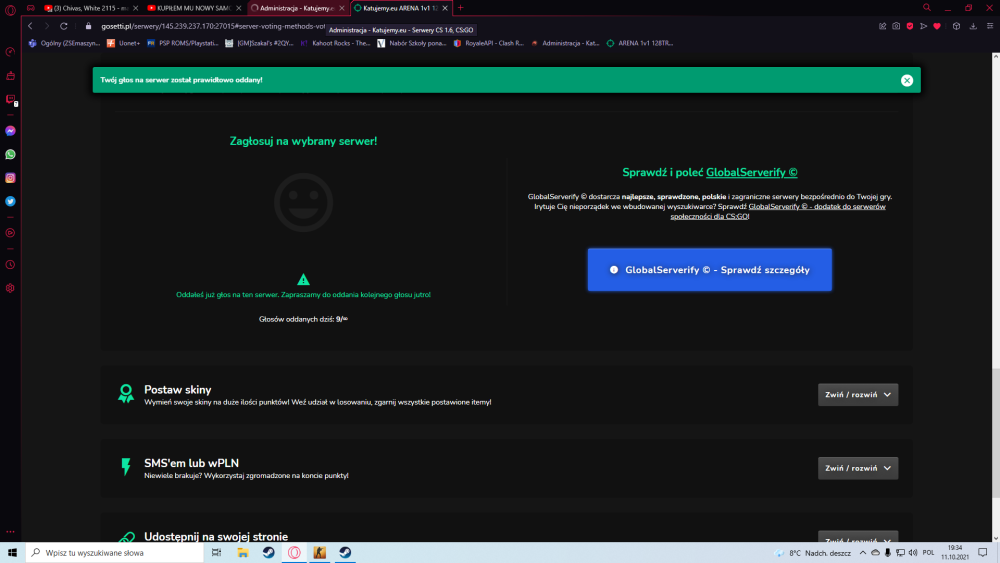
Task: Open the downloads icon
Action: (x=973, y=26)
